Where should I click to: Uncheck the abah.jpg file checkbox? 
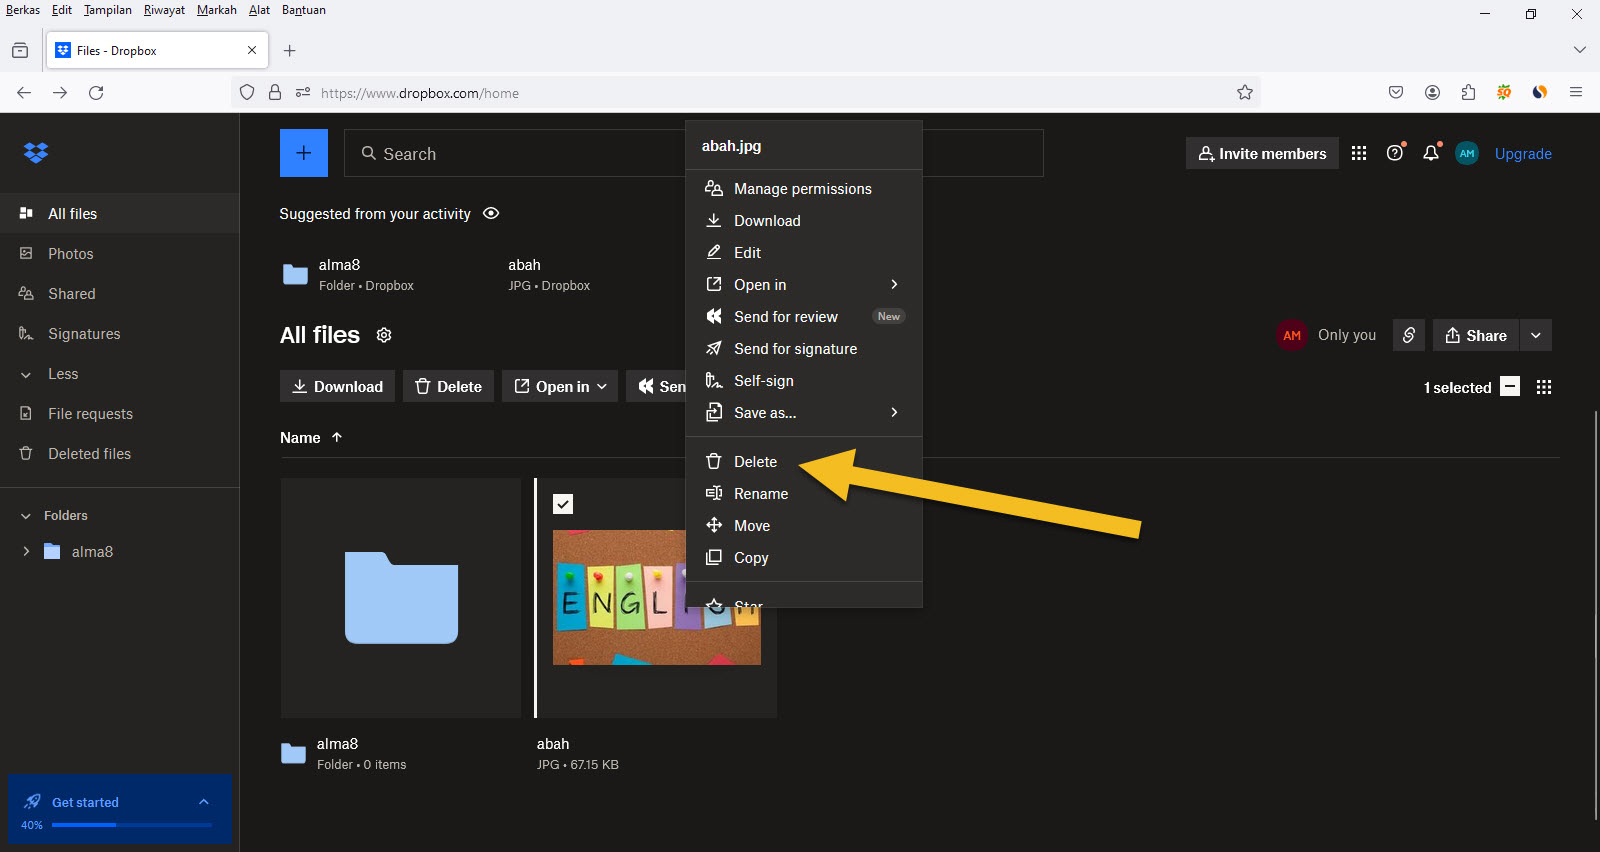(563, 504)
